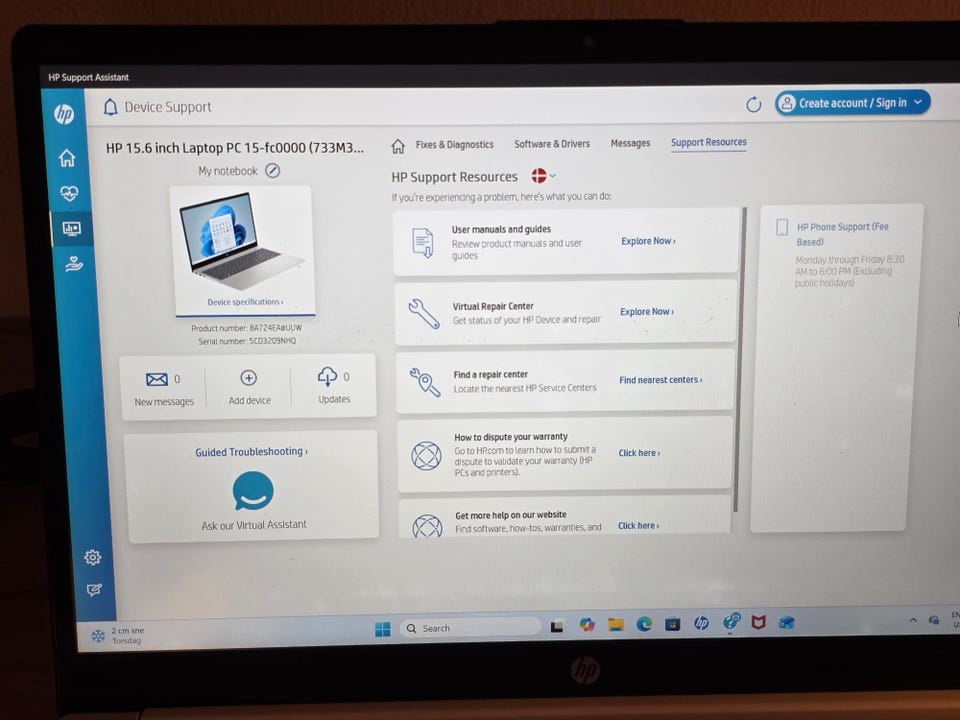
Task: Click the laptop product image
Action: (x=240, y=241)
